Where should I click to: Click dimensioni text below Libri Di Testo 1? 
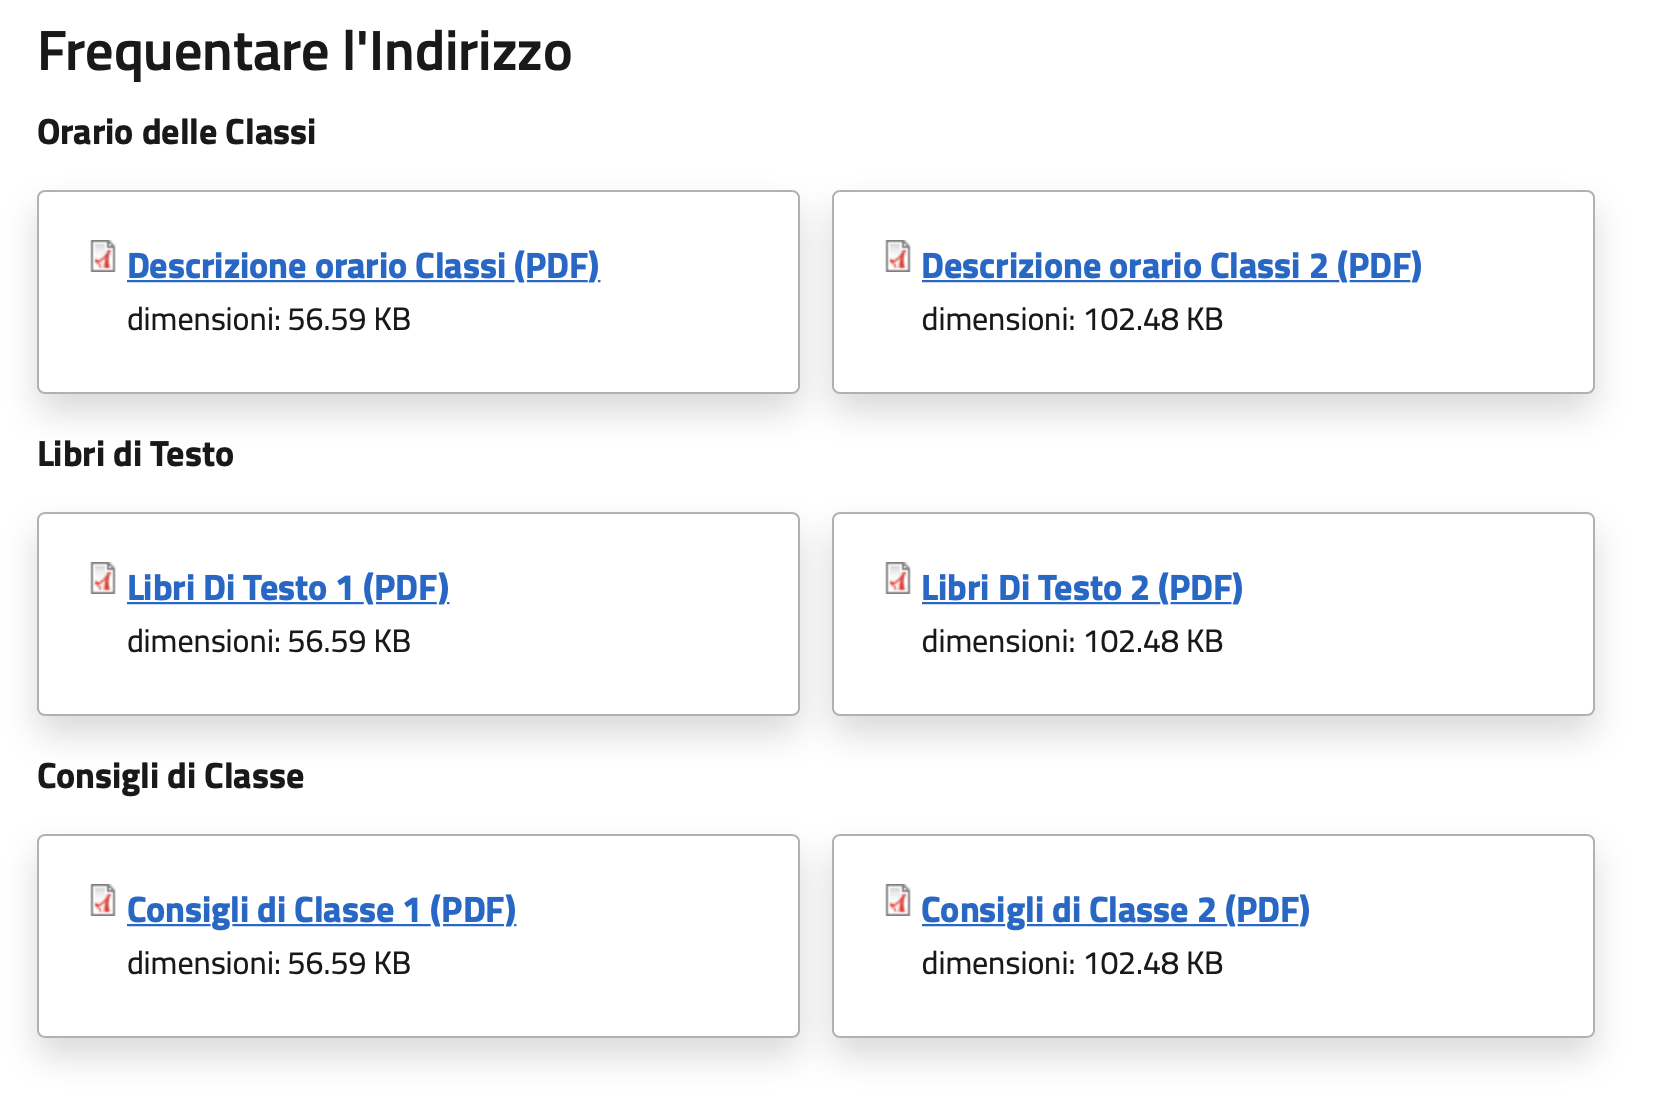point(269,642)
